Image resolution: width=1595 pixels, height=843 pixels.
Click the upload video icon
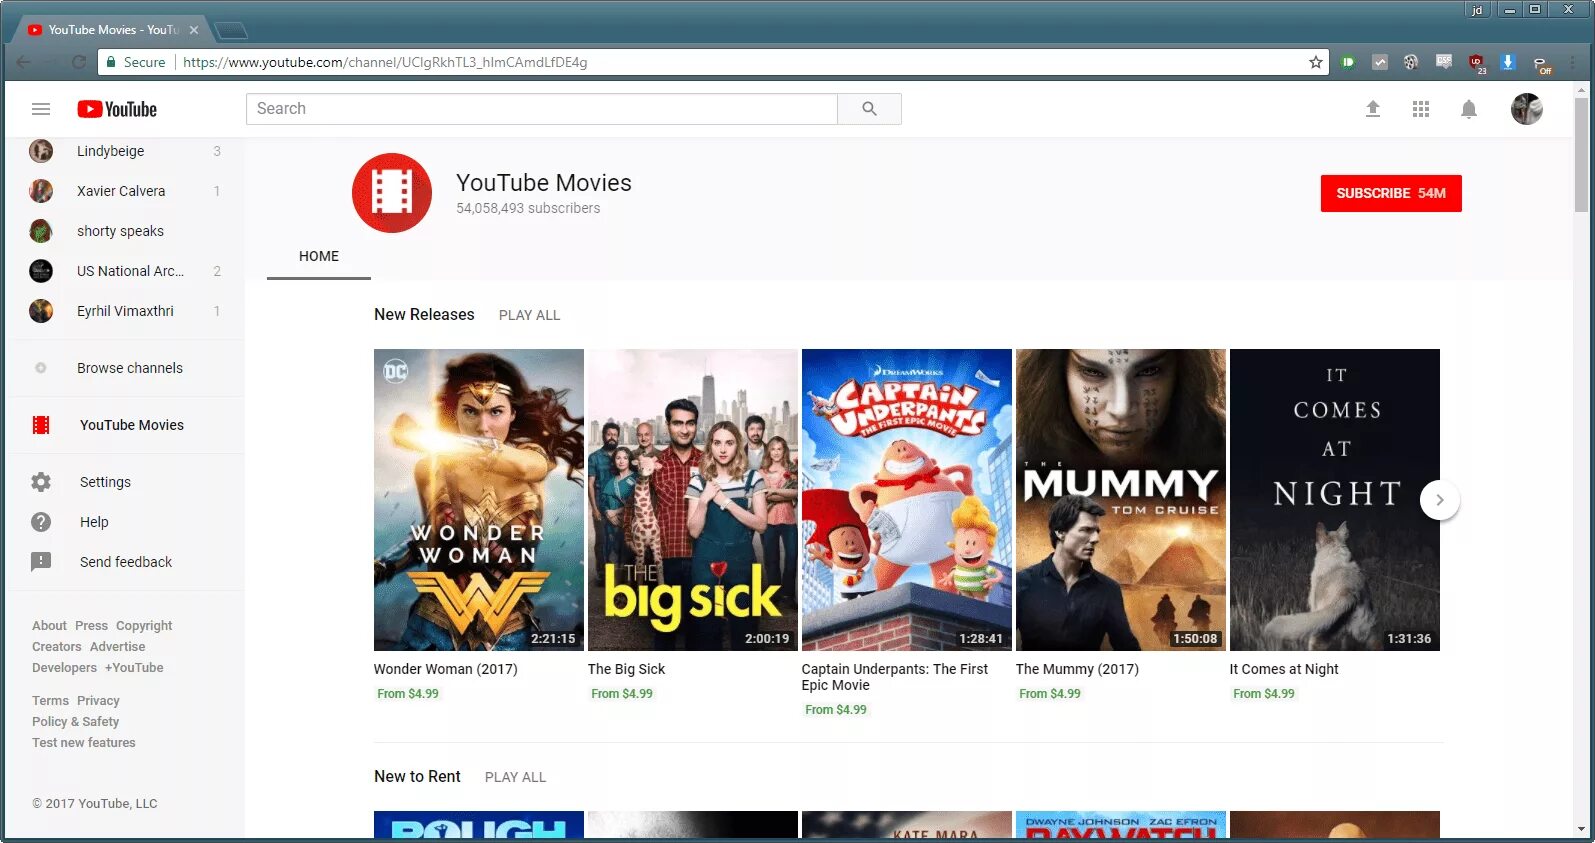(x=1373, y=109)
